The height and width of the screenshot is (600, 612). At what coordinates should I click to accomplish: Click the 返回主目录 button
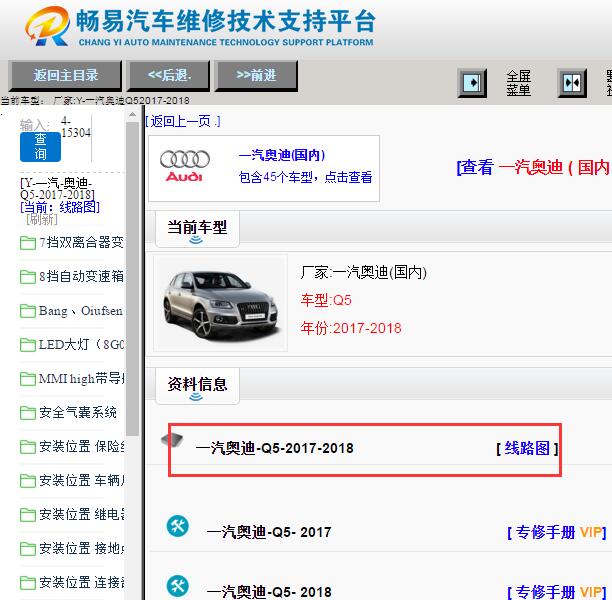[x=65, y=75]
